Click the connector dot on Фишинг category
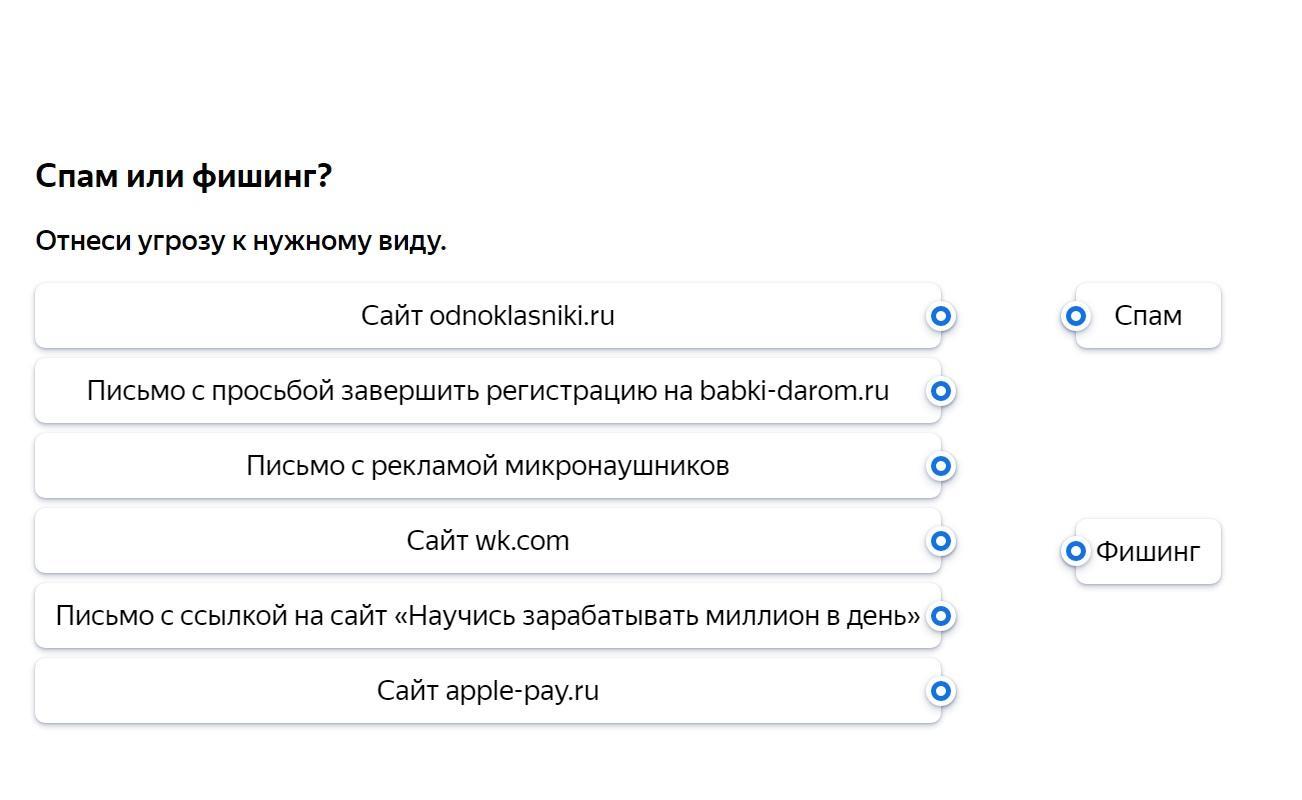Screen dimensions: 1302x800 click(x=1075, y=551)
